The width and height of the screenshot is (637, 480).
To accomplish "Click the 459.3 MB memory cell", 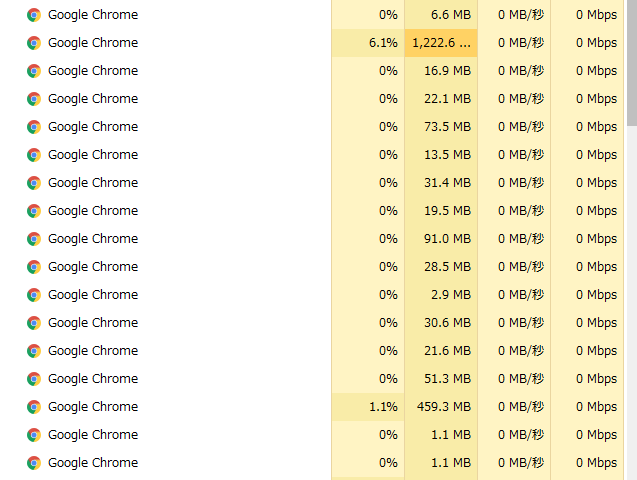I will coord(441,406).
